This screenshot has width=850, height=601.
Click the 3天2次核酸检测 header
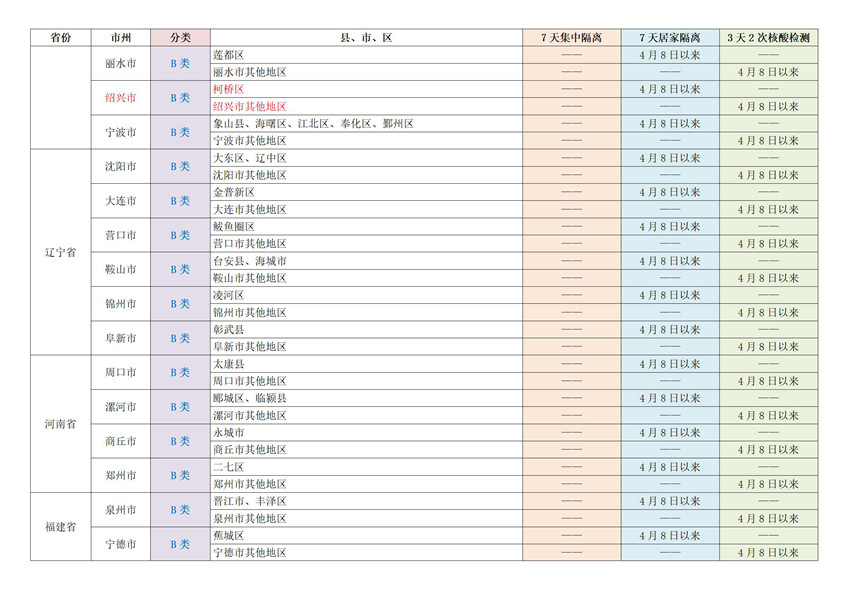(x=768, y=38)
